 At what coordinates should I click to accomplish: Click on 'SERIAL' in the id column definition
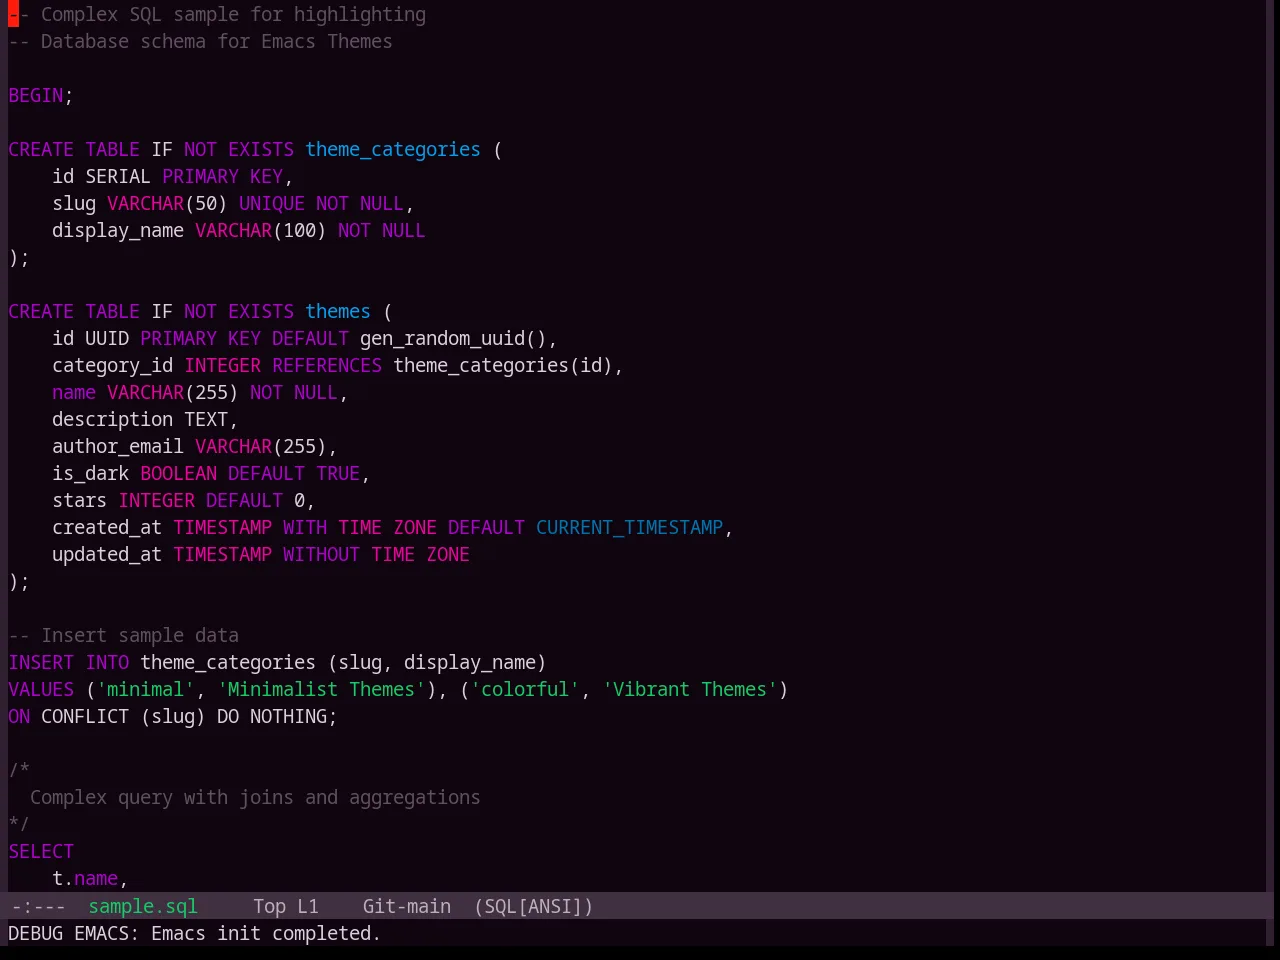tap(118, 176)
